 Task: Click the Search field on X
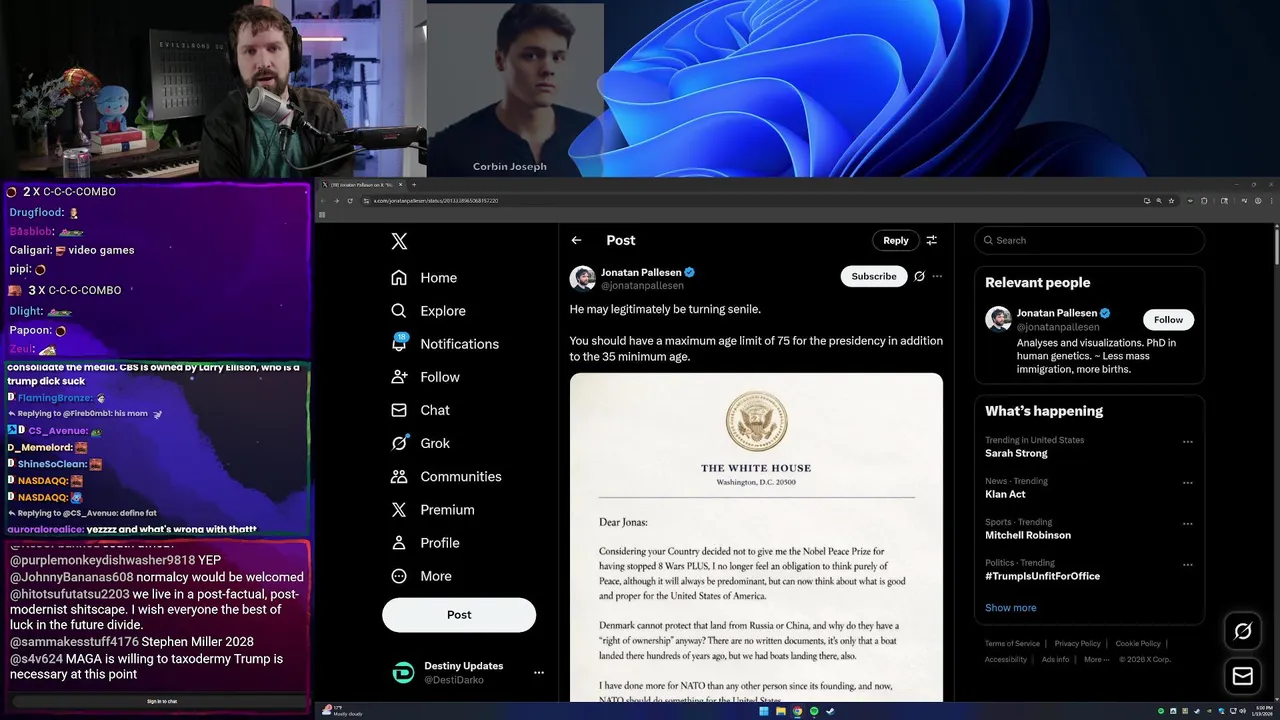pos(1090,240)
